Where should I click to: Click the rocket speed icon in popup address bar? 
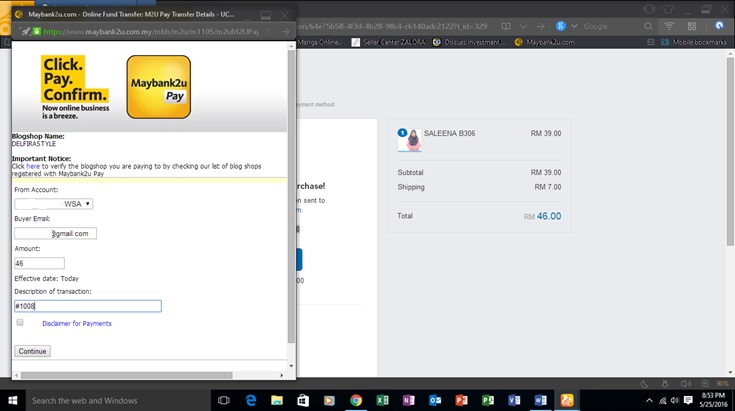[25, 31]
